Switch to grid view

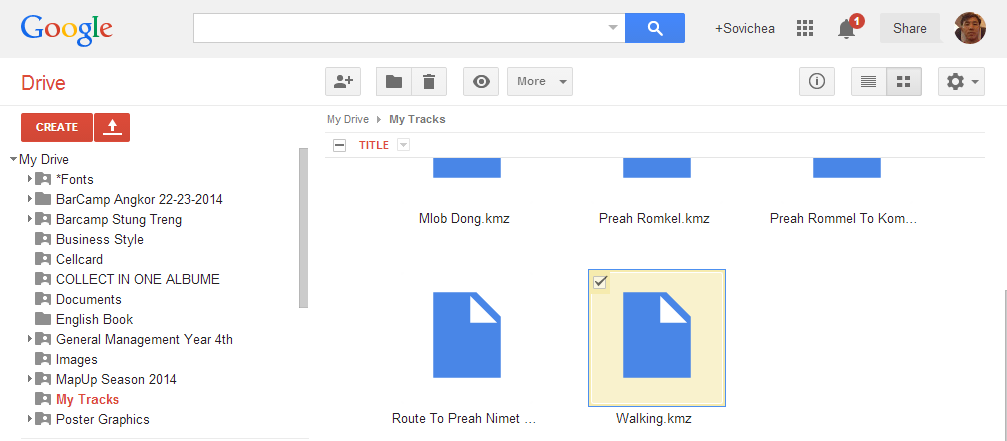click(904, 82)
